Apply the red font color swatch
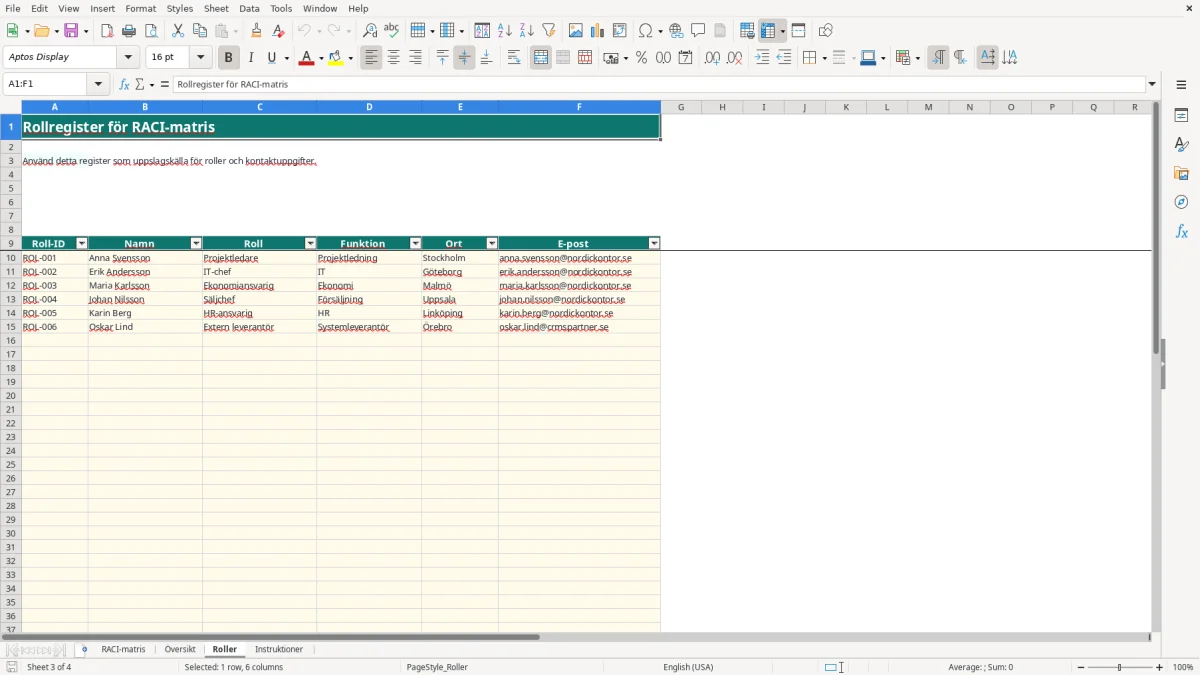 click(305, 58)
